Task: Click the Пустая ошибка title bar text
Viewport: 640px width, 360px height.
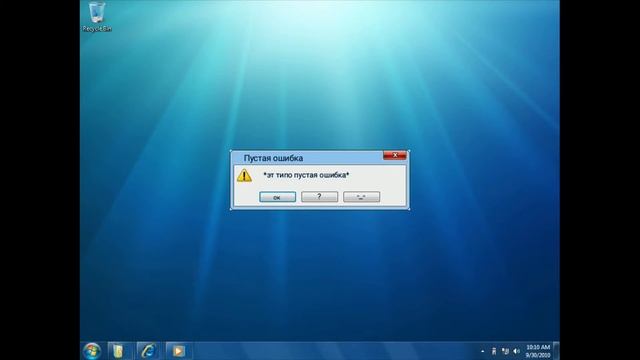Action: coord(273,158)
